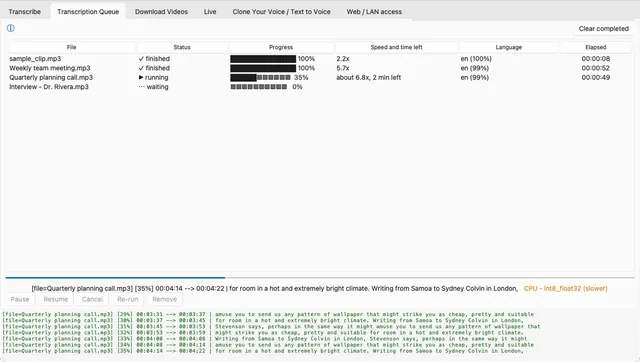This screenshot has width=640, height=362.
Task: Click the 2.2x speed value
Action: [343, 59]
